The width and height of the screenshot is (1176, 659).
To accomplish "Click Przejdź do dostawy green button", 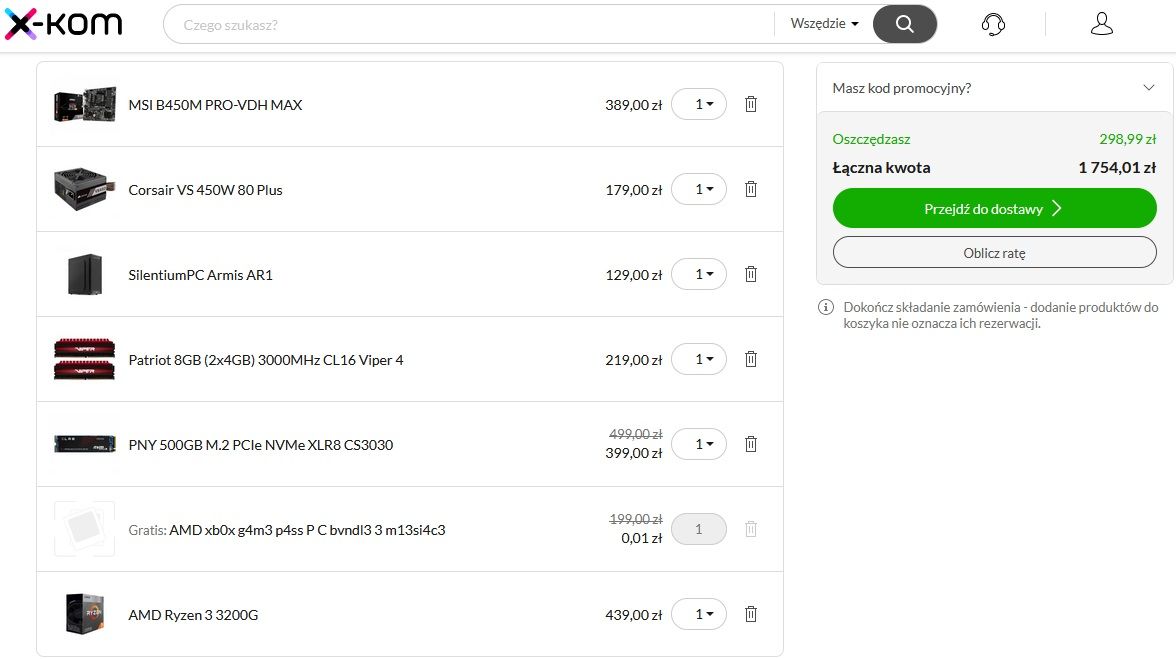I will (x=994, y=208).
